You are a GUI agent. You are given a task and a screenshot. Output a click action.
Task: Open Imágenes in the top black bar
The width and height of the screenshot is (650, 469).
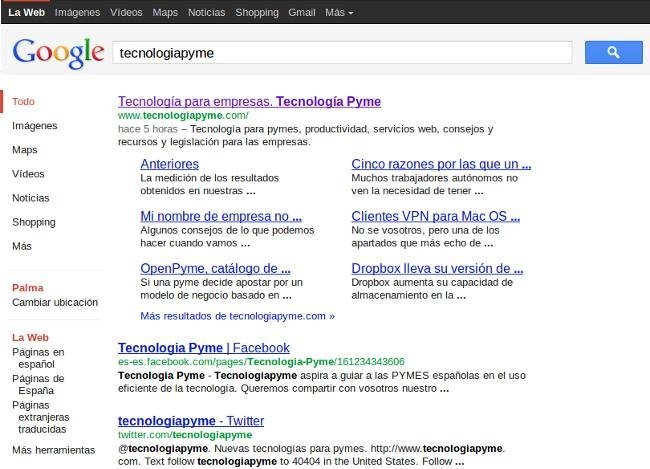pos(77,12)
